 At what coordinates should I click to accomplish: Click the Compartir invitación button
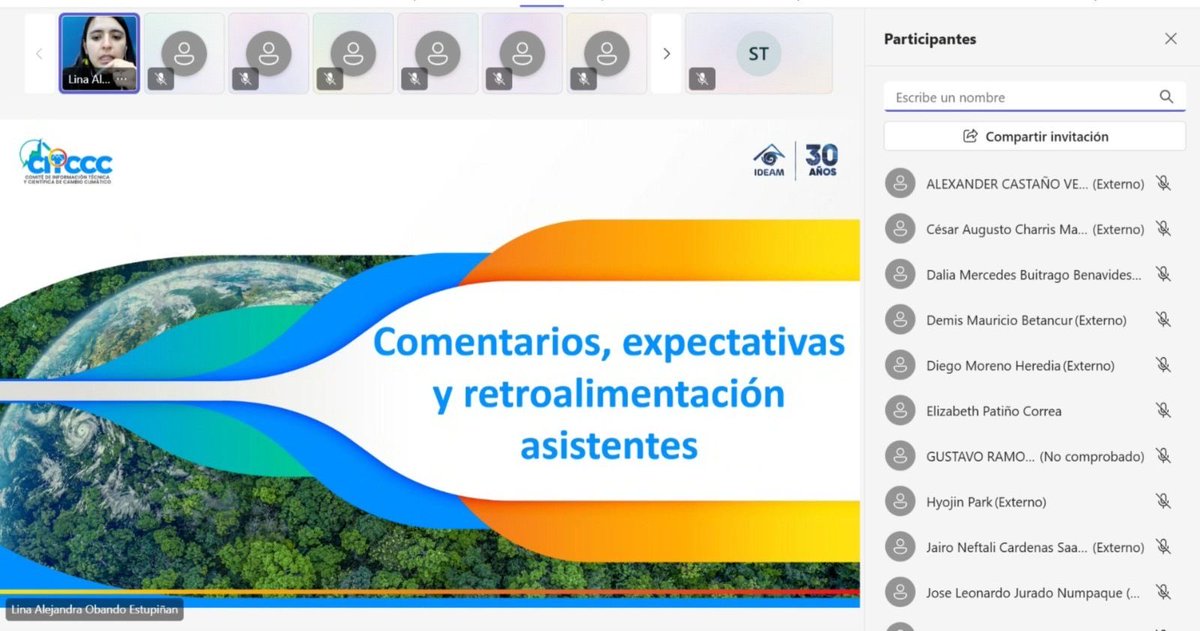tap(1034, 135)
